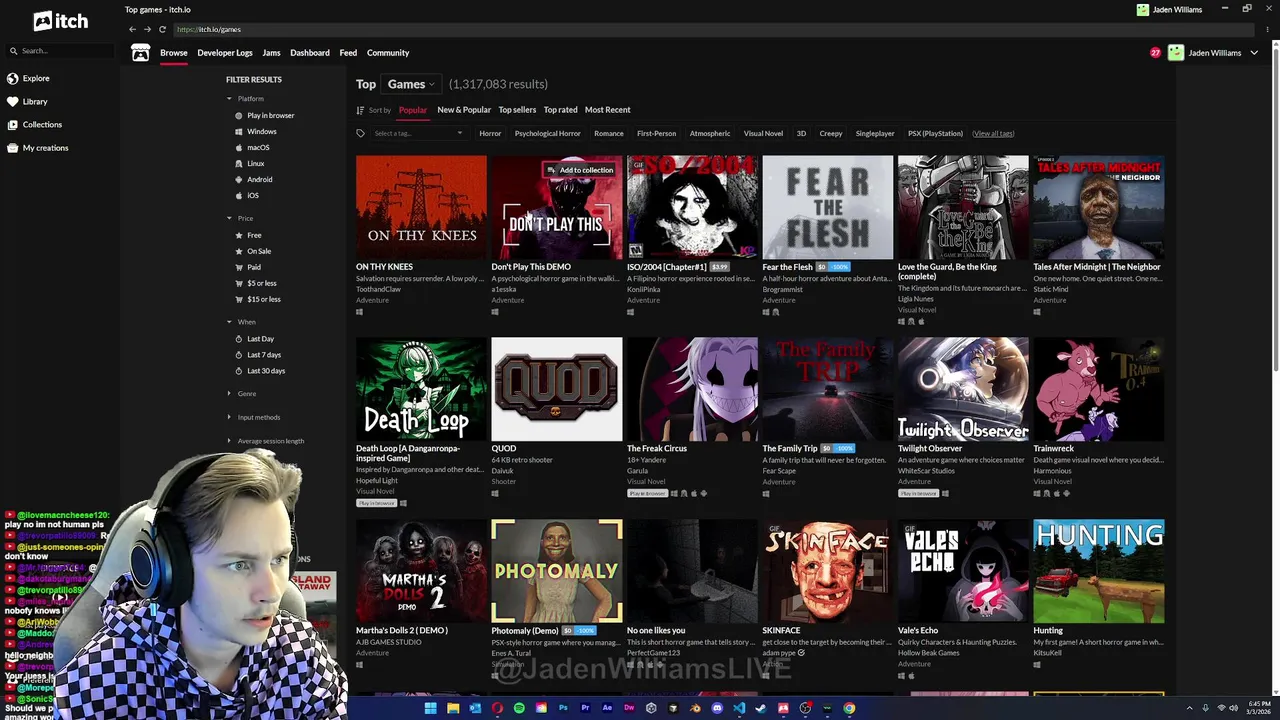
Task: Filter by iOS platform
Action: [x=246, y=195]
